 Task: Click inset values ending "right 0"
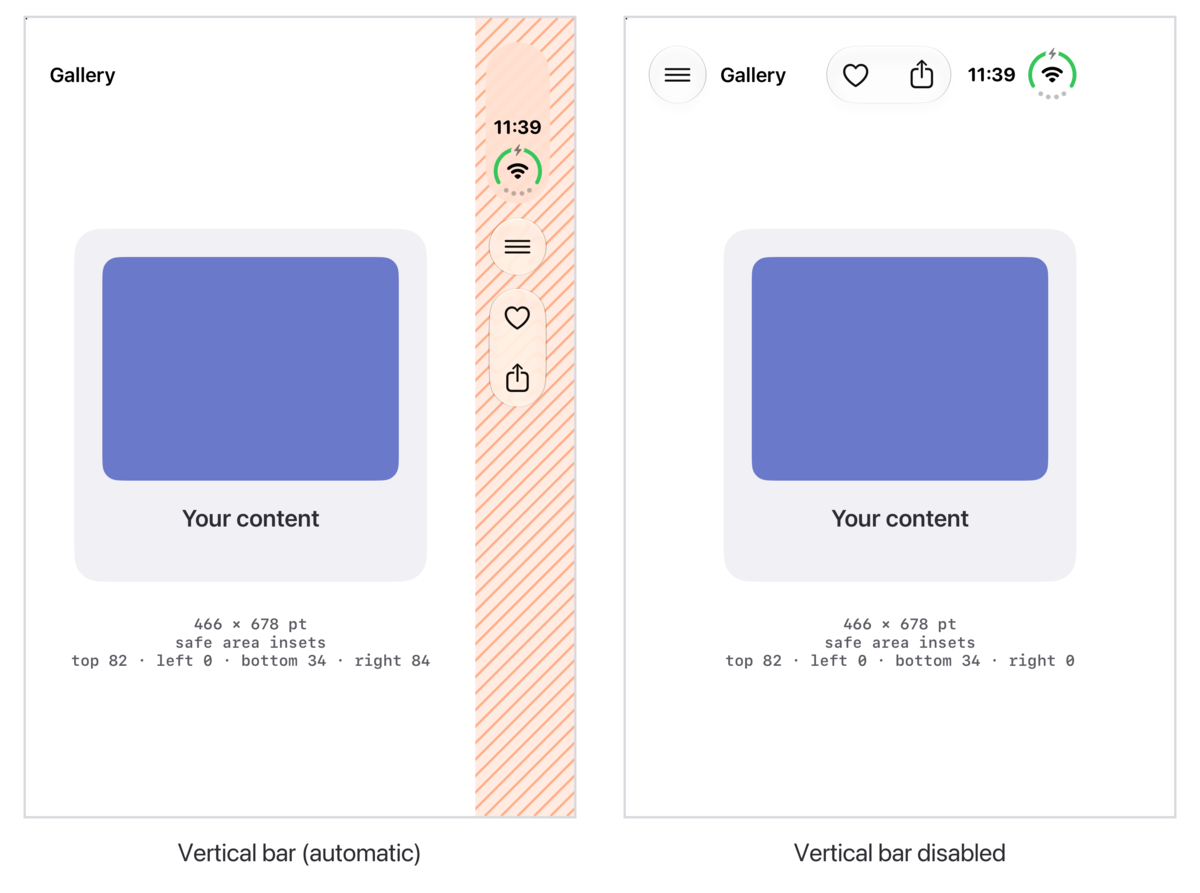click(x=900, y=661)
